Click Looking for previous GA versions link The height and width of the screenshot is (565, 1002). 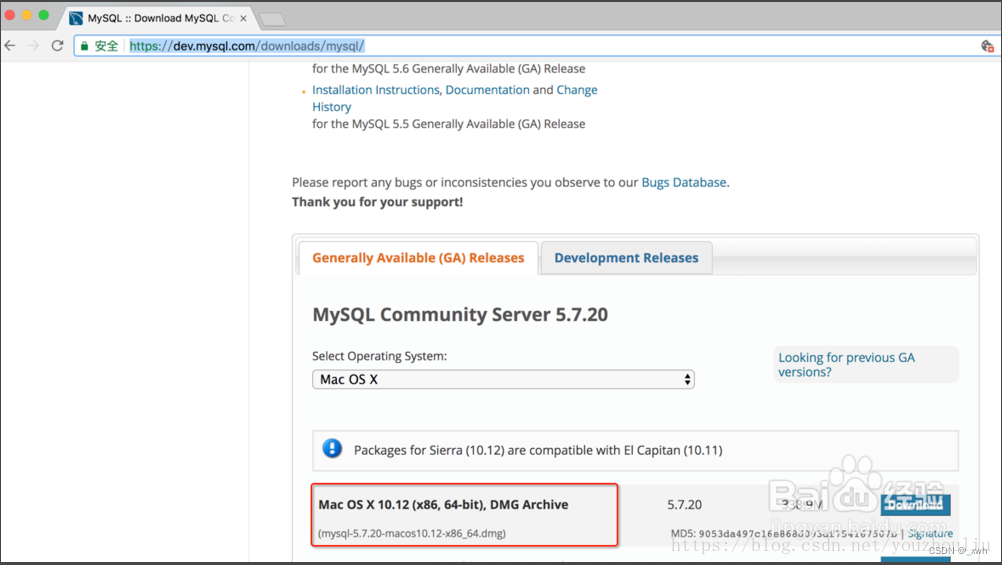coord(847,364)
